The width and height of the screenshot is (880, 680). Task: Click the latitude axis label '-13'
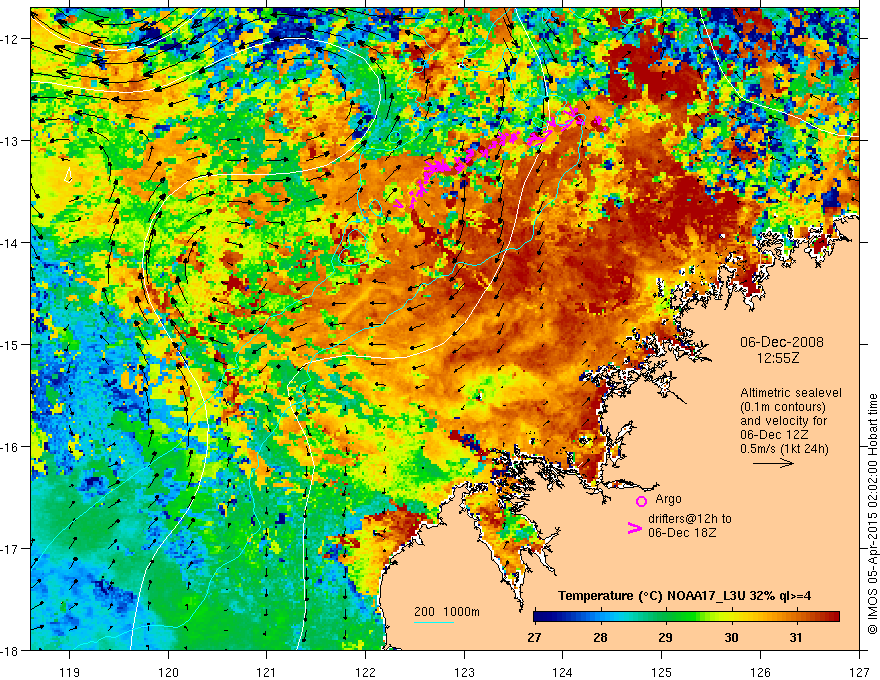10,141
